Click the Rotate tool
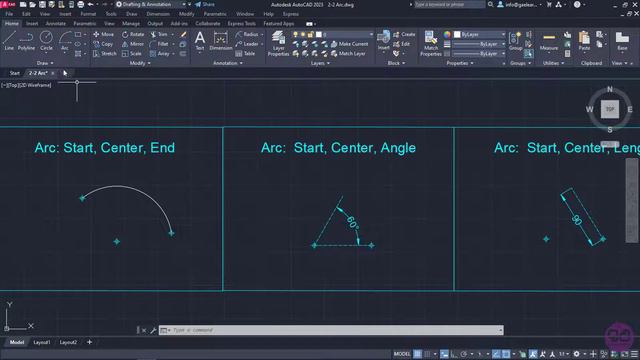 pyautogui.click(x=133, y=34)
